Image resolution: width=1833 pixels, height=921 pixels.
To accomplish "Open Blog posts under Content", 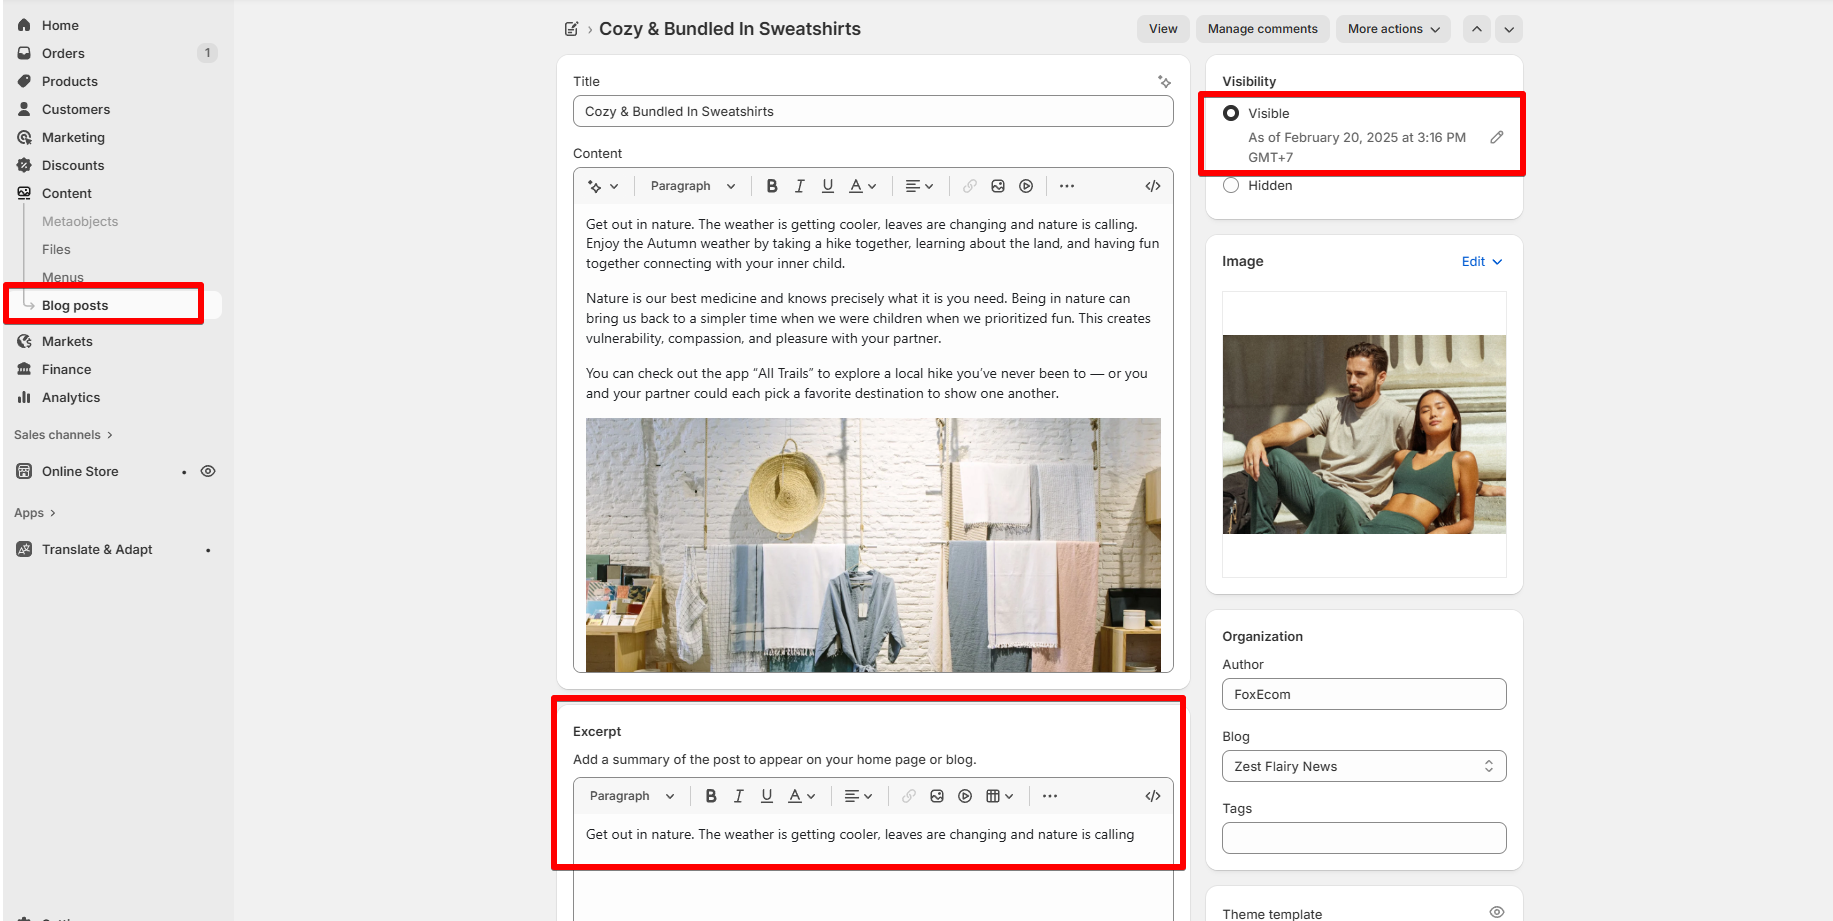I will (75, 305).
